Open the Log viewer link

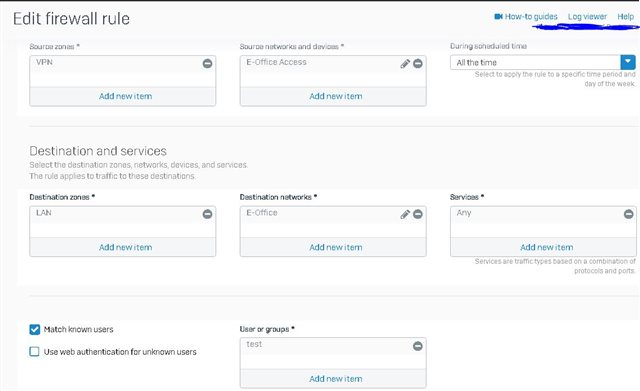(x=587, y=16)
